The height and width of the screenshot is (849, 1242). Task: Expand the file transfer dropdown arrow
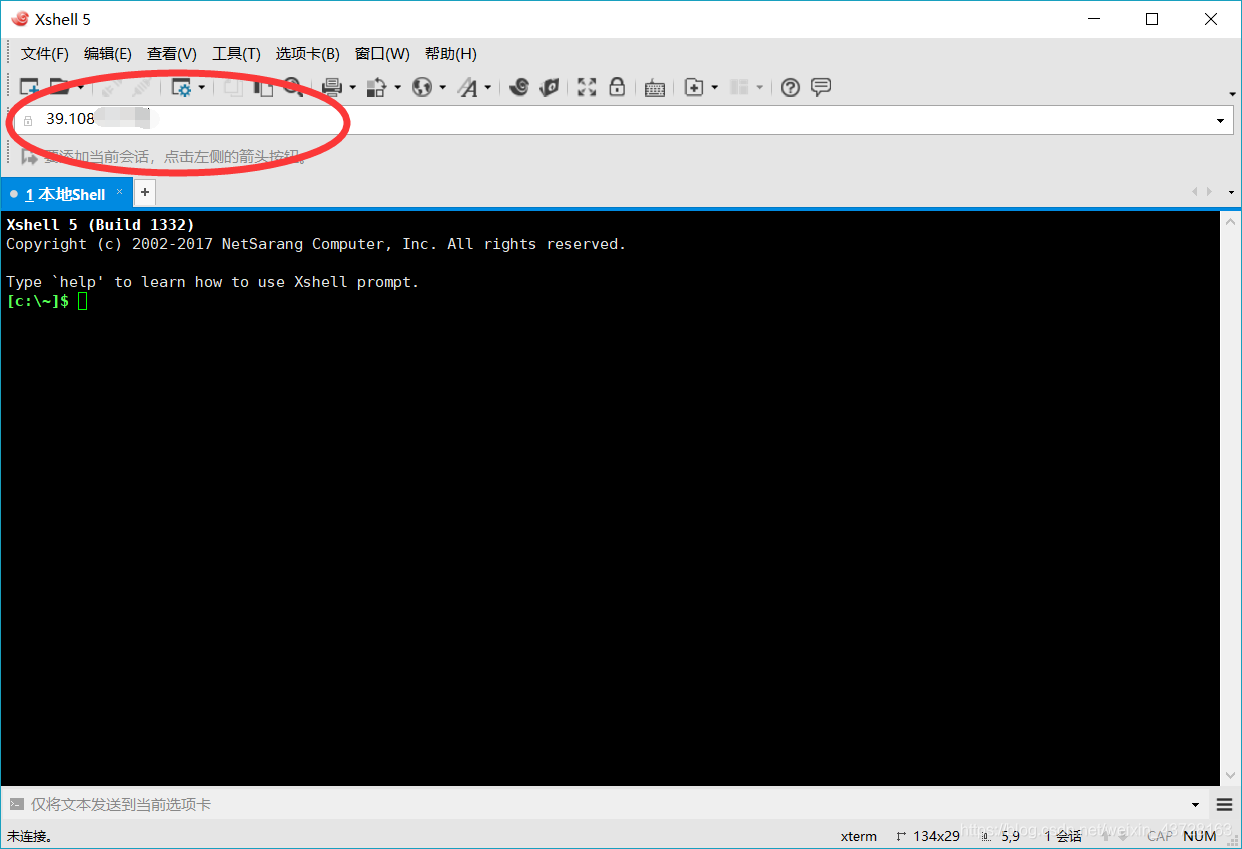(397, 88)
